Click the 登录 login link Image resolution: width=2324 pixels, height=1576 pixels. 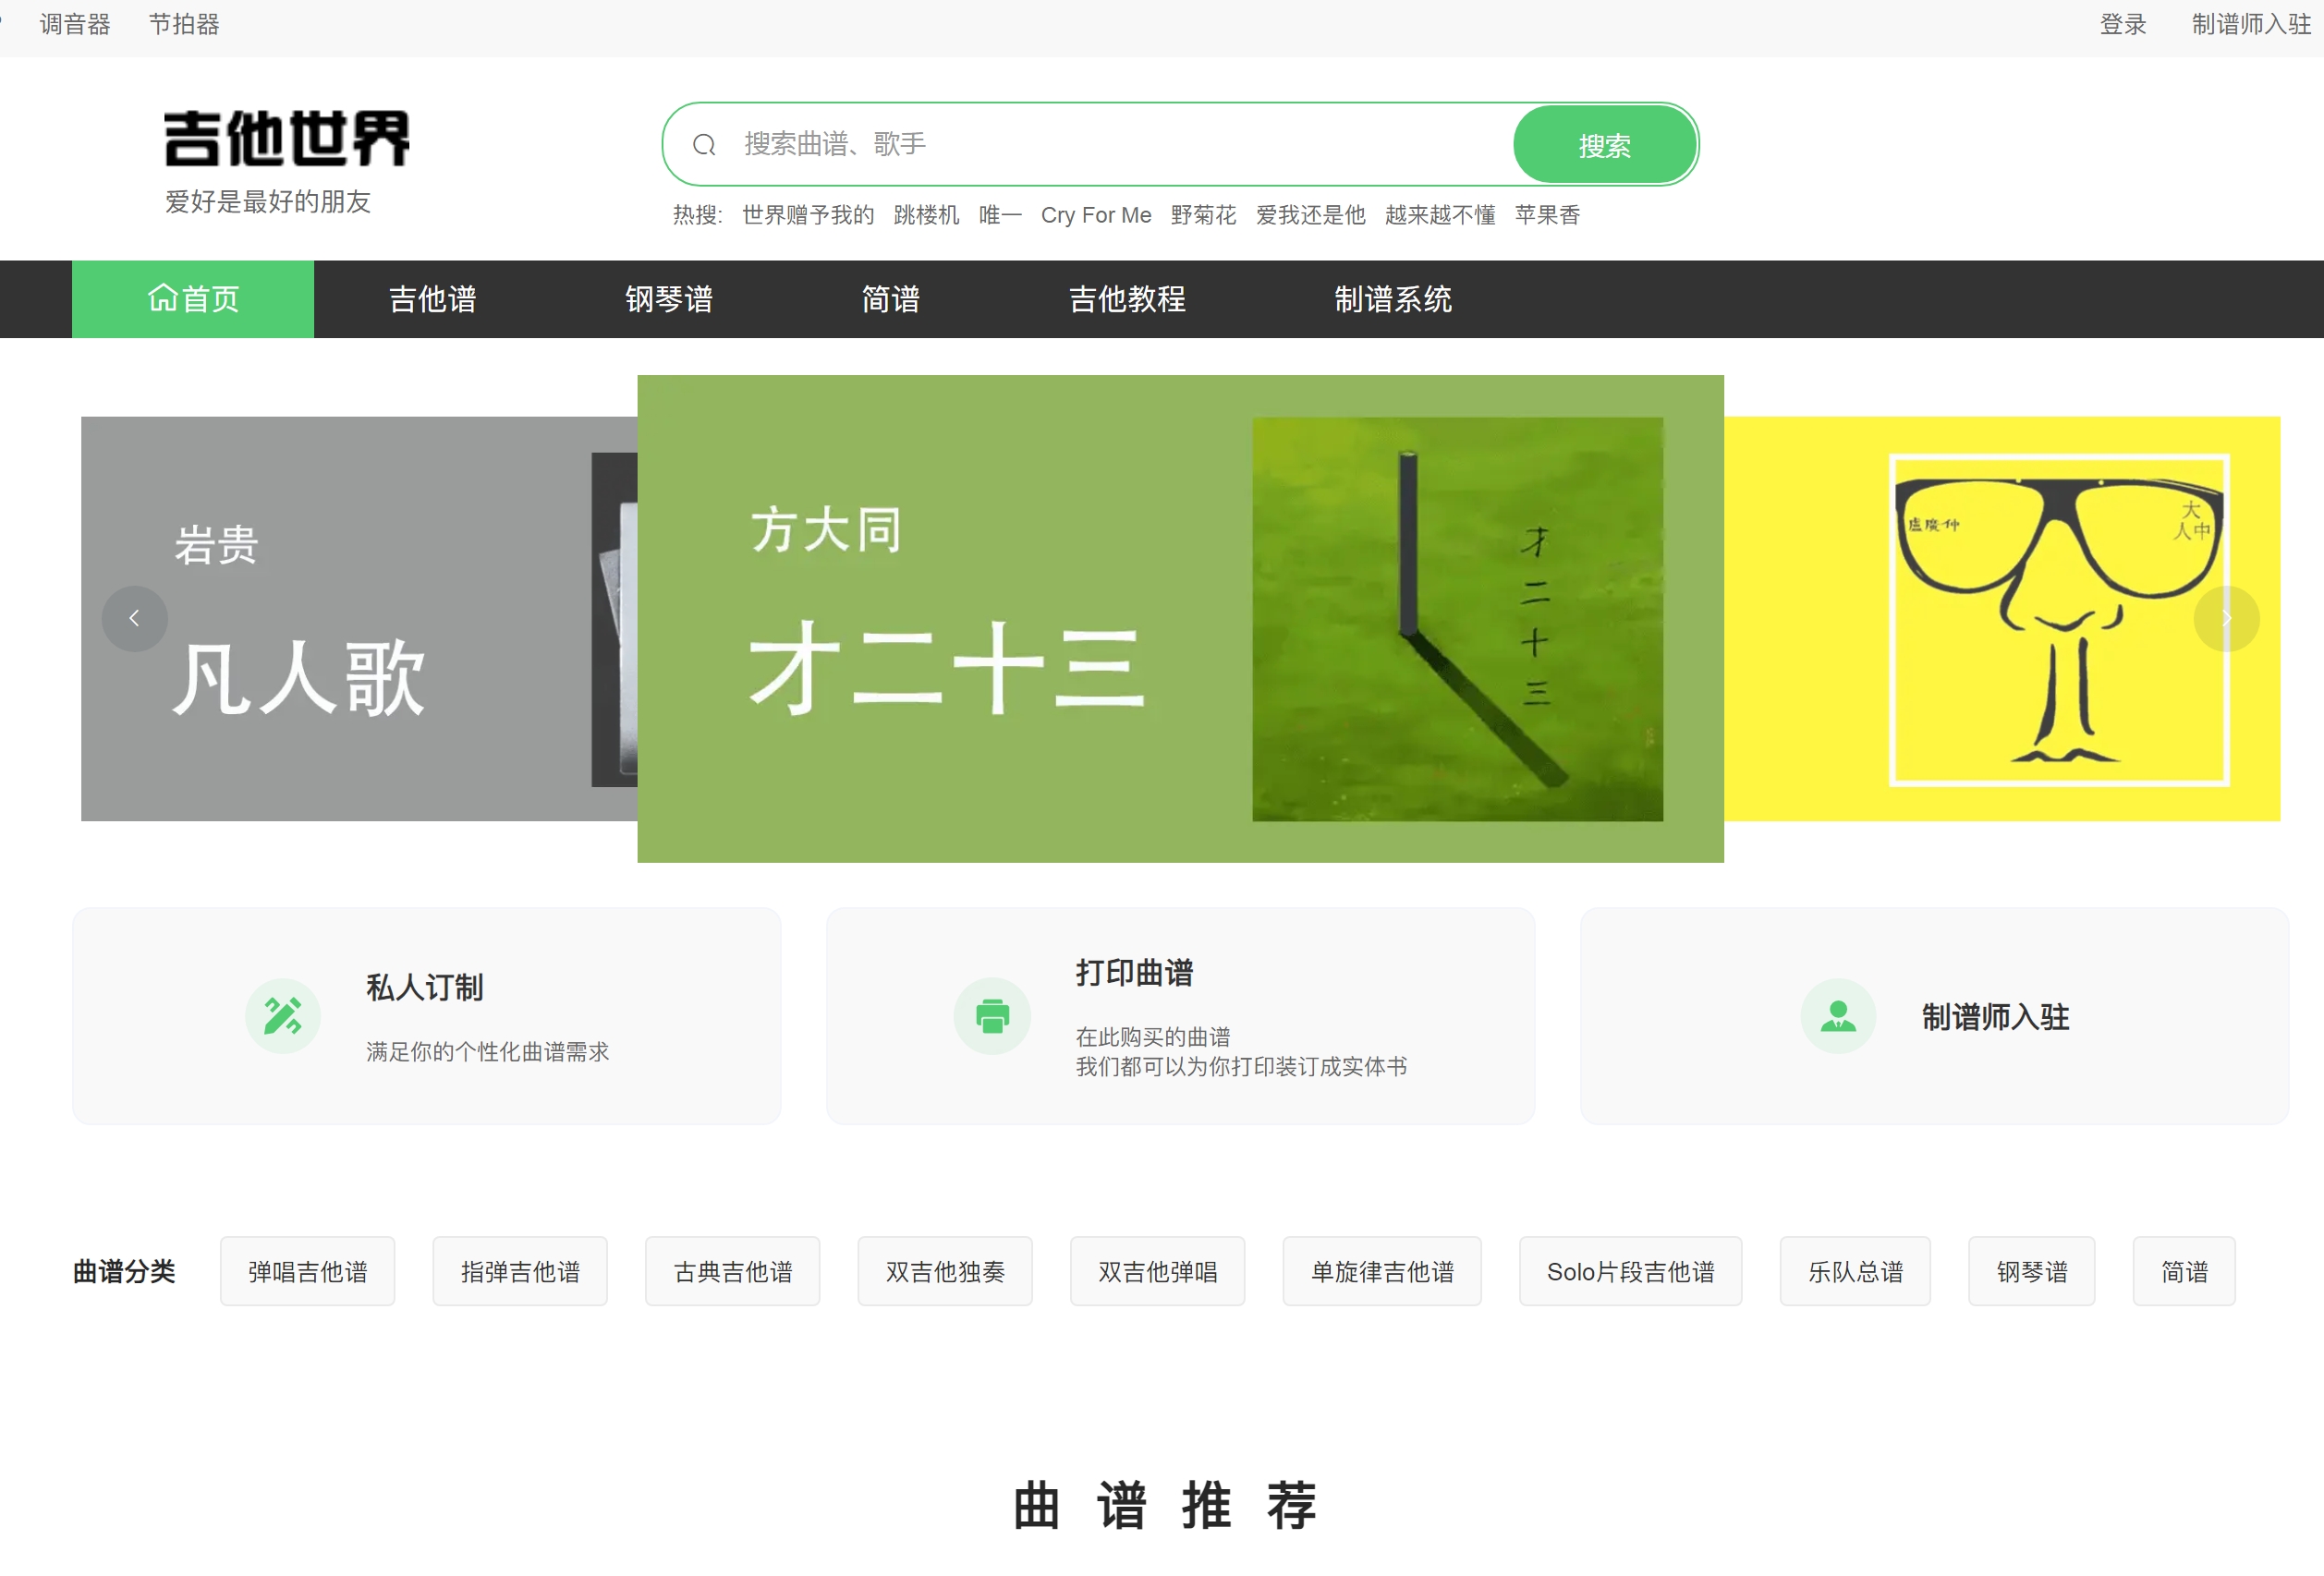click(x=2122, y=24)
